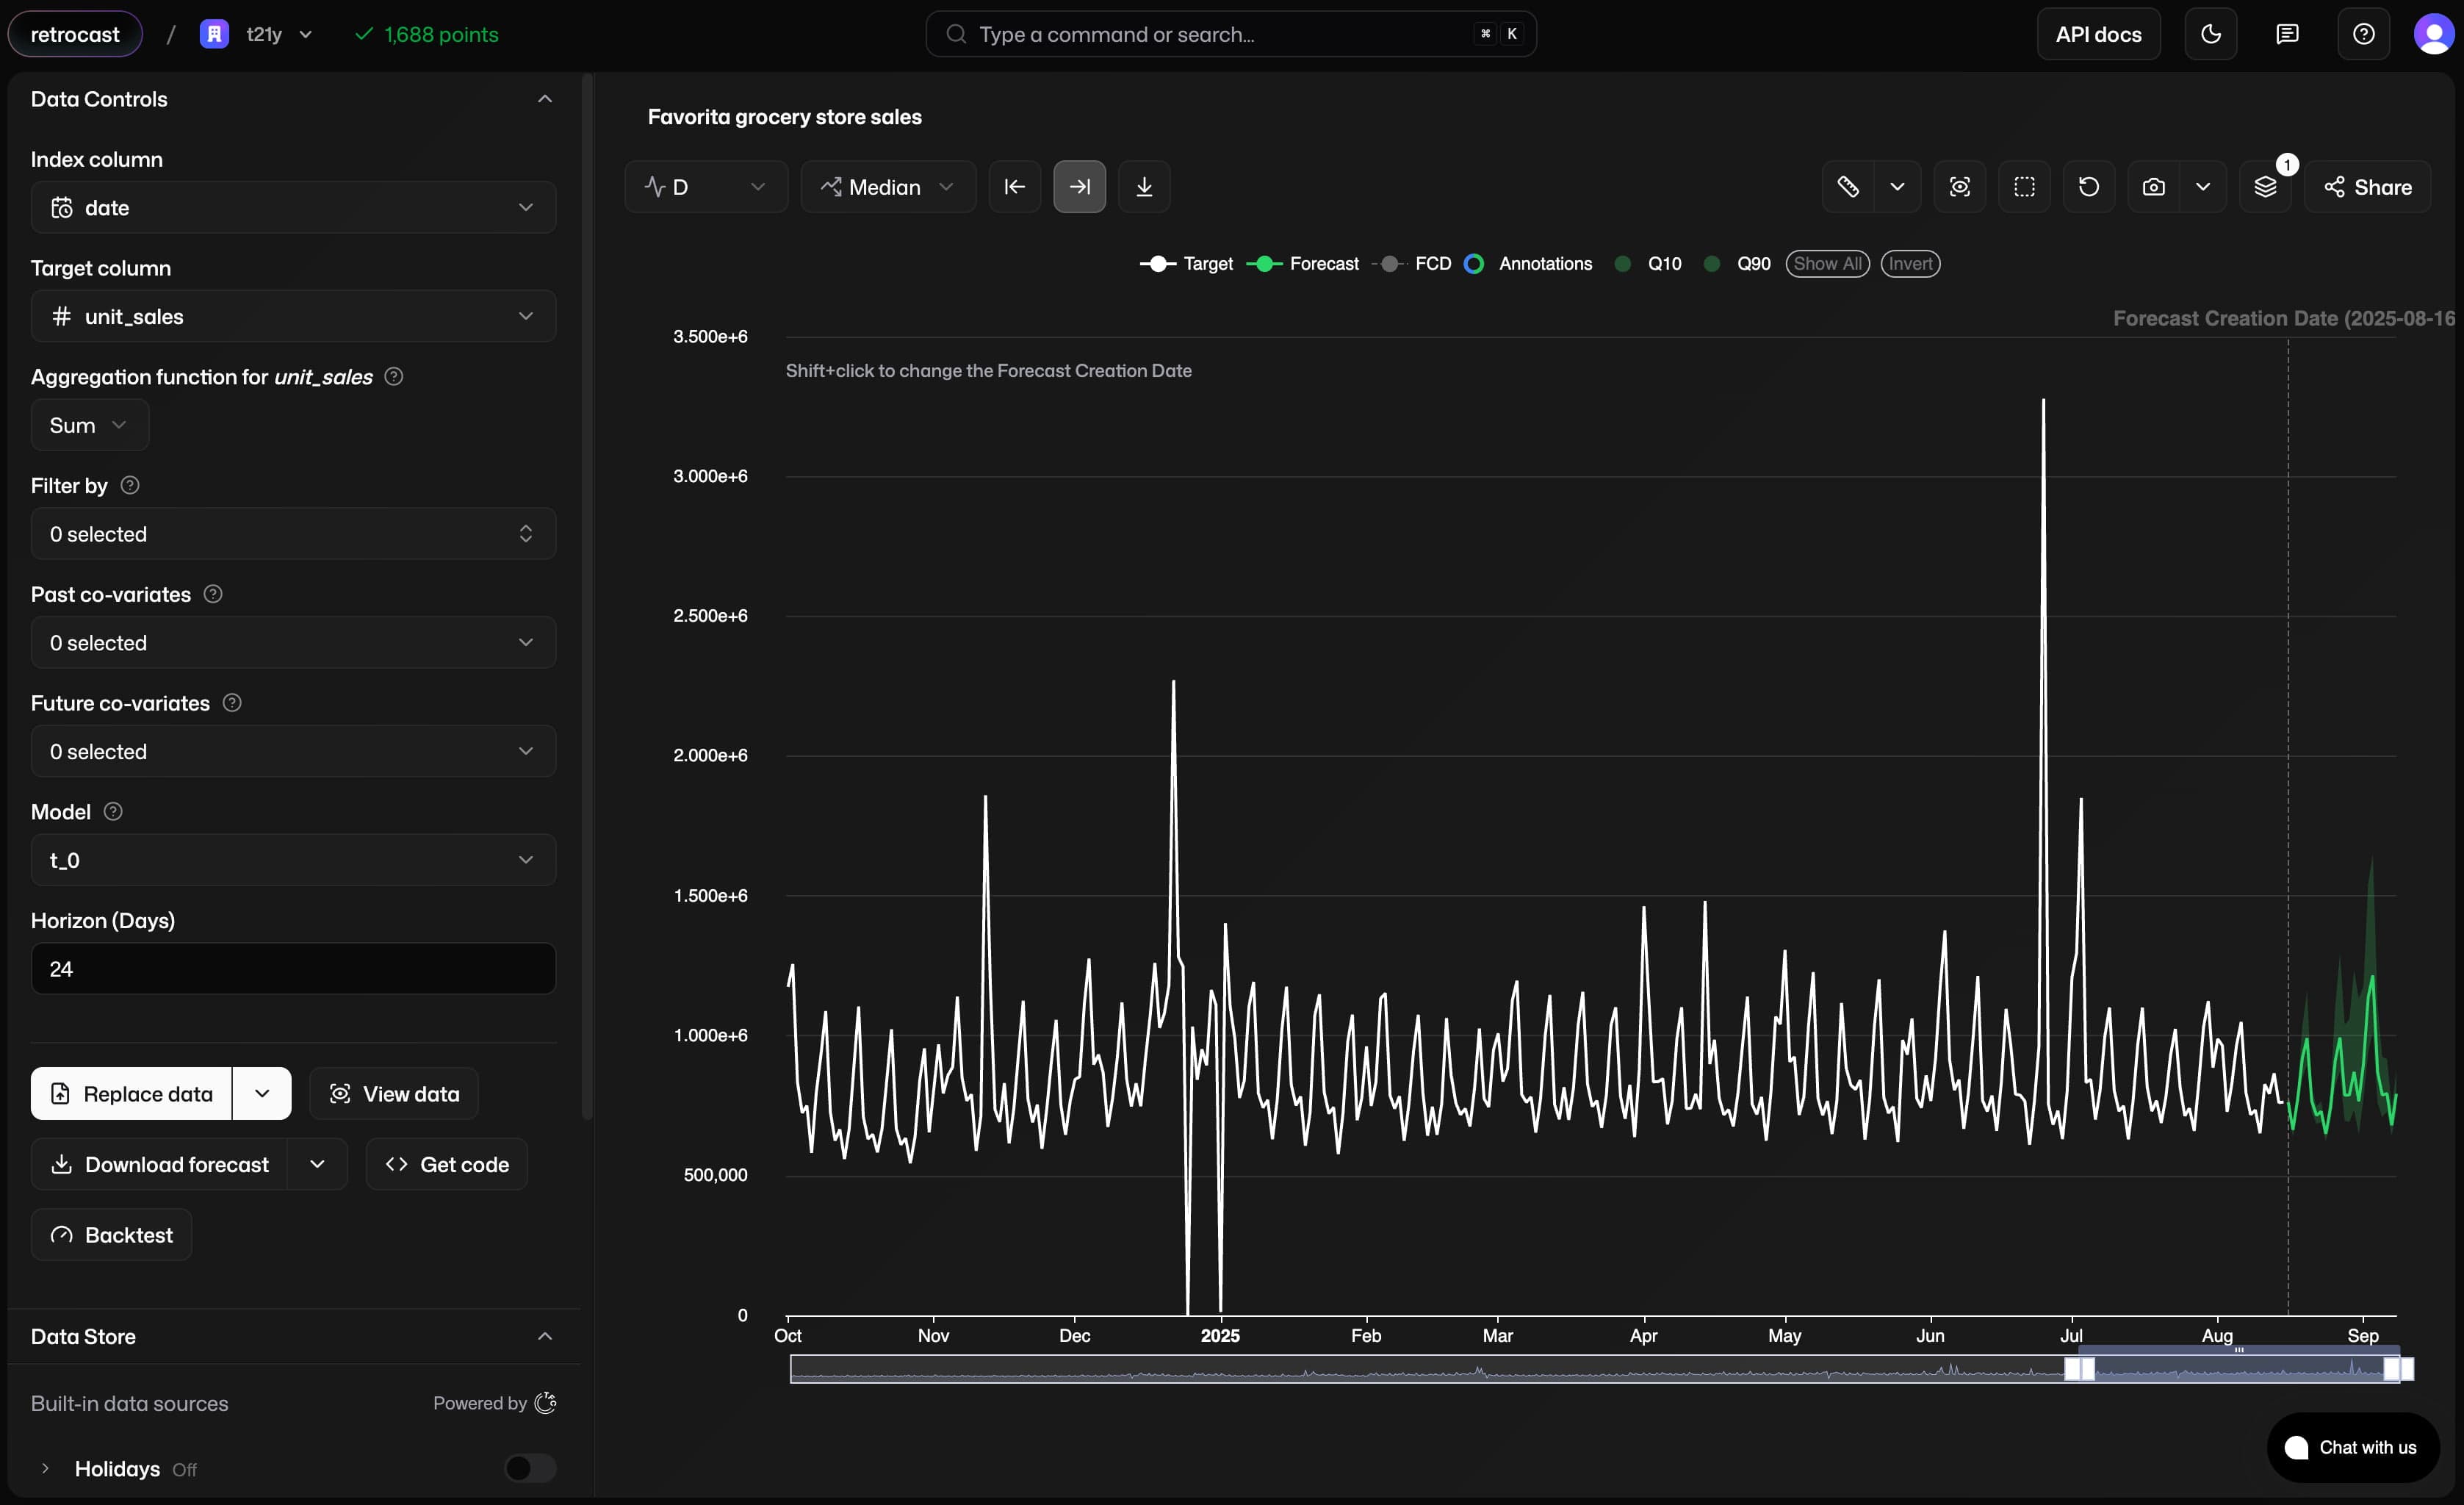Click help icon next to Model label
The width and height of the screenshot is (2464, 1505).
pos(113,812)
